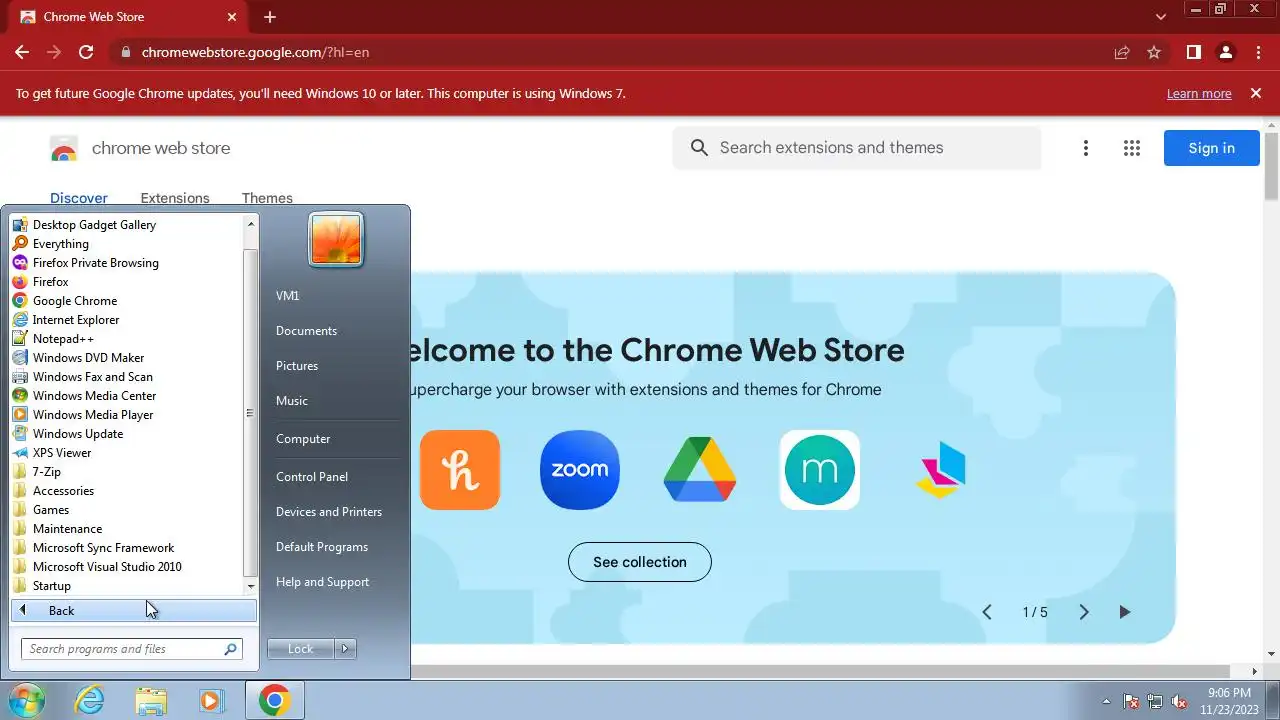Click Search extensions and themes field
Screen dimensions: 1280x720
pyautogui.click(x=857, y=148)
